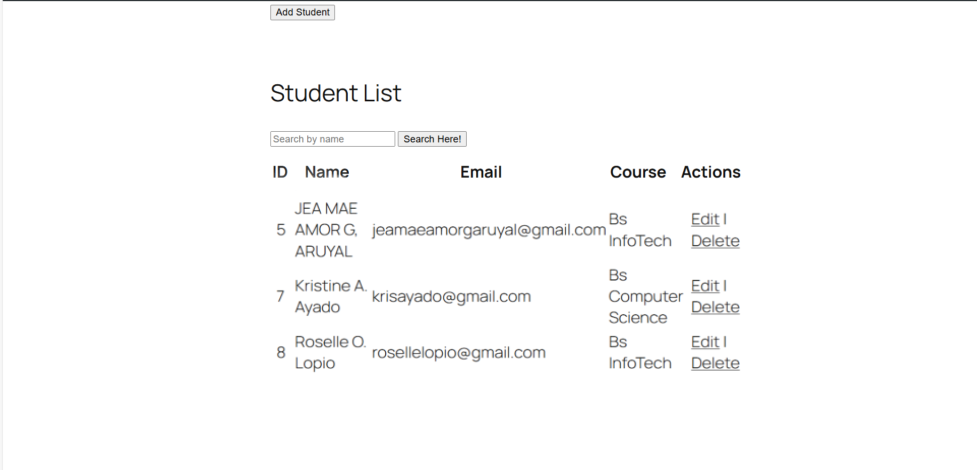The height and width of the screenshot is (470, 977).
Task: Select the Name column header
Action: coord(327,172)
